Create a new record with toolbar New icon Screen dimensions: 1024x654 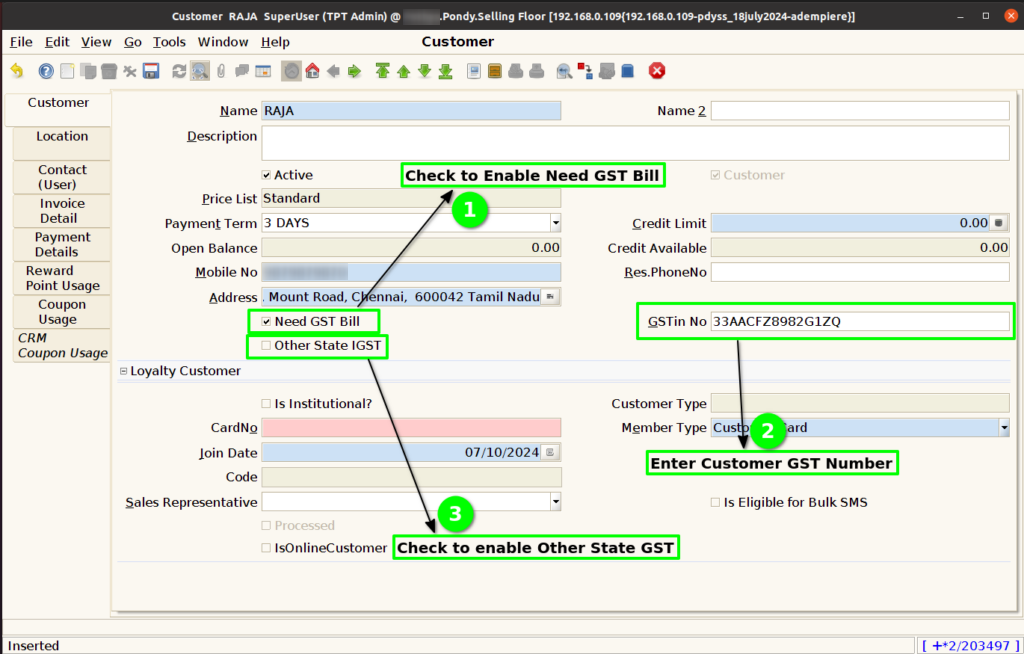coord(67,71)
